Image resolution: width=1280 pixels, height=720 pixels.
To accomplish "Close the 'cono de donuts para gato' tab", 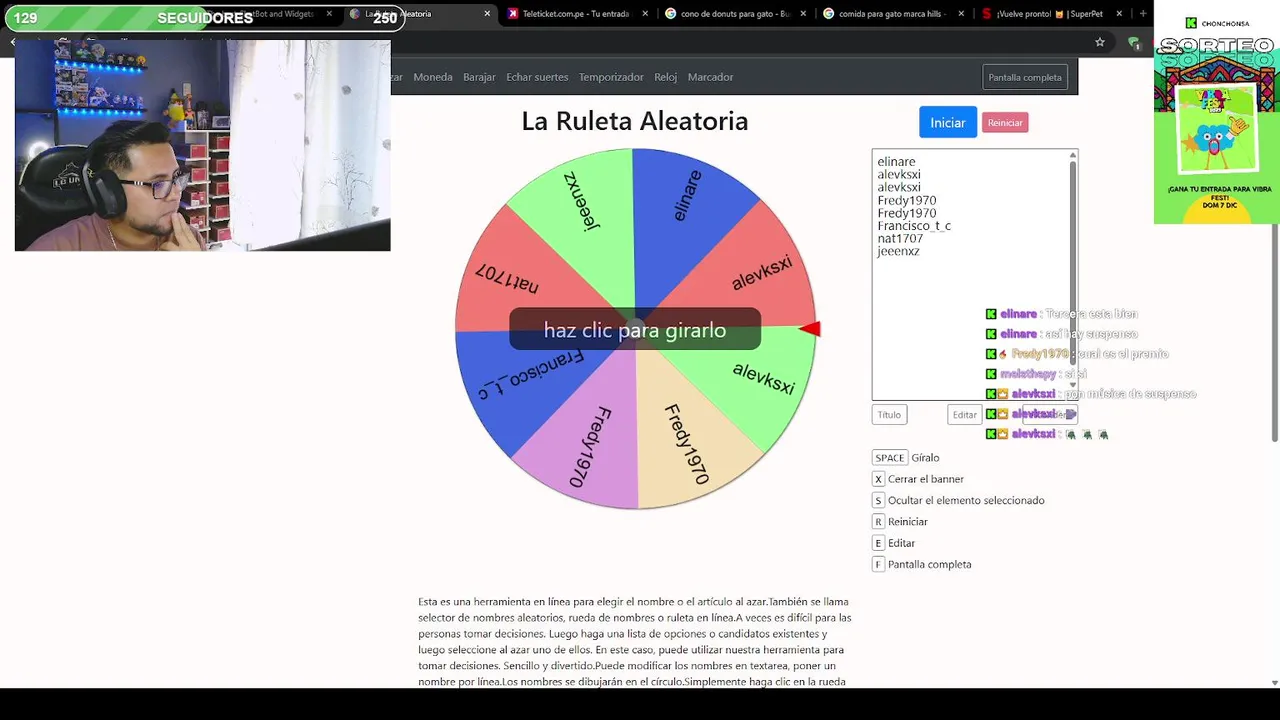I will click(x=803, y=14).
